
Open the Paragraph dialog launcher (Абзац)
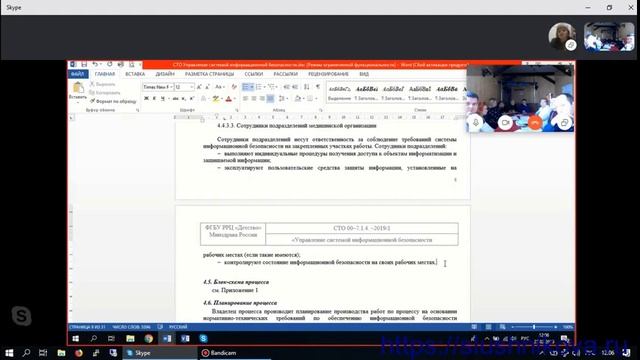pos(321,110)
